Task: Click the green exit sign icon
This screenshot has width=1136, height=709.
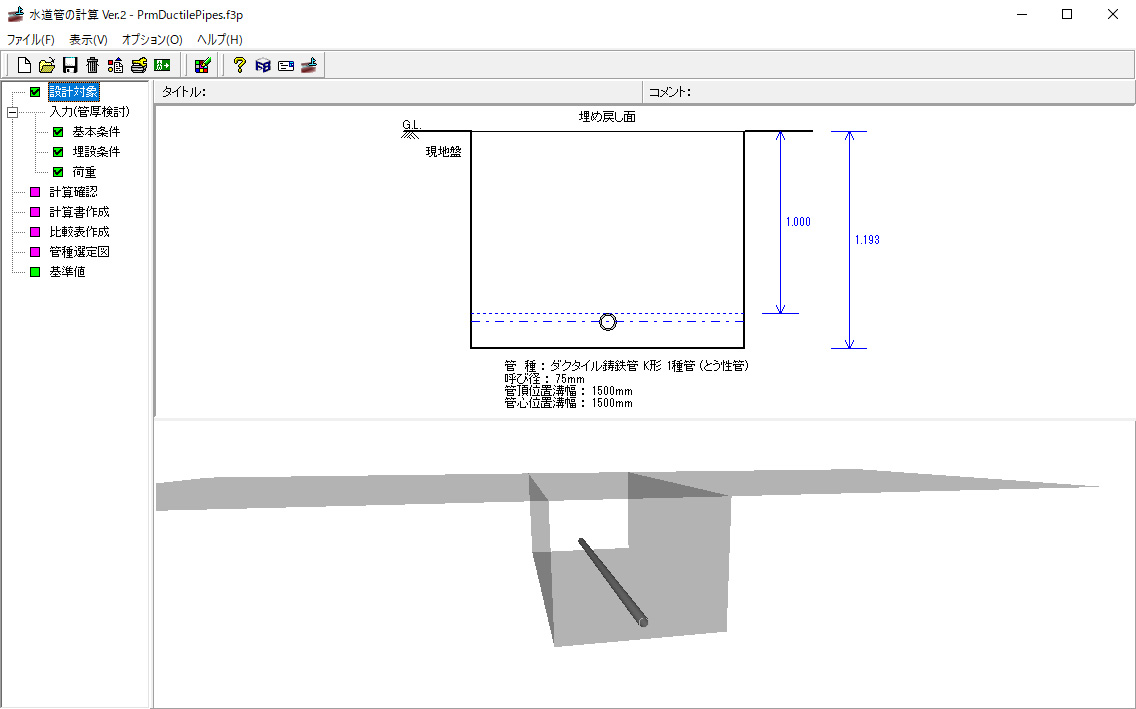Action: 162,65
